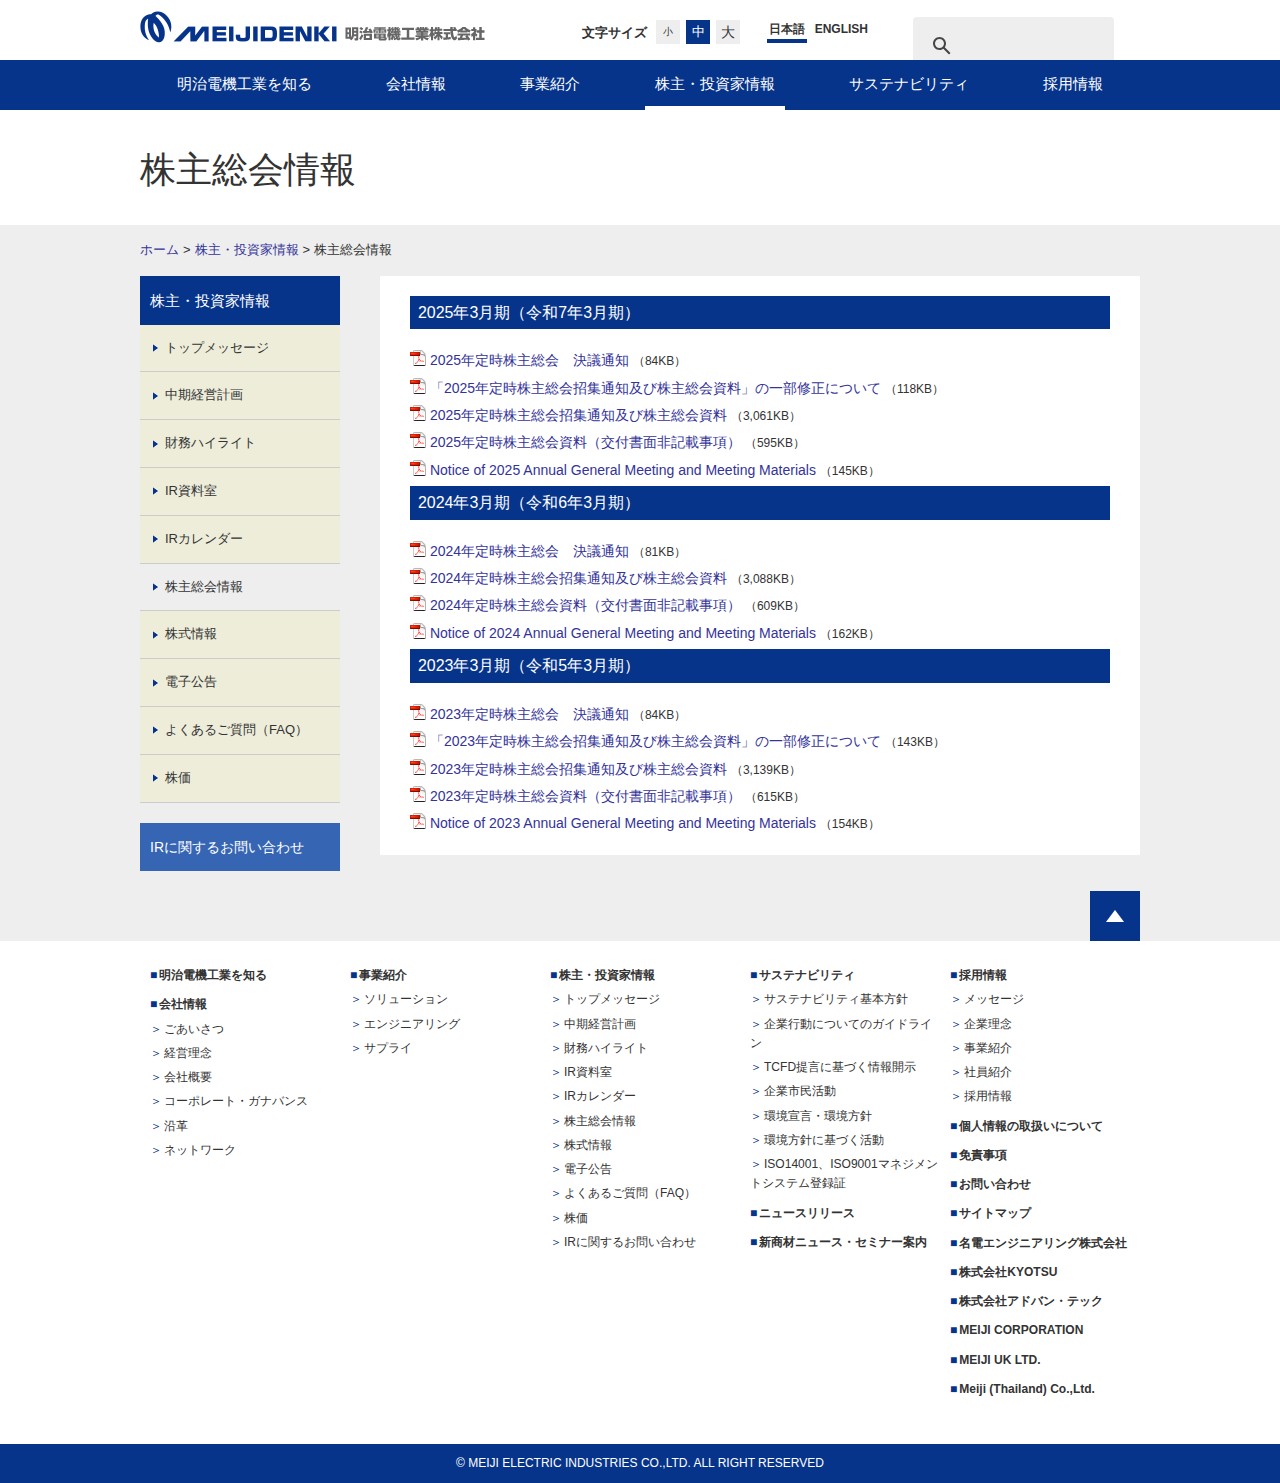Viewport: 1280px width, 1483px height.
Task: Click the Meiji Denki logo
Action: tap(312, 29)
